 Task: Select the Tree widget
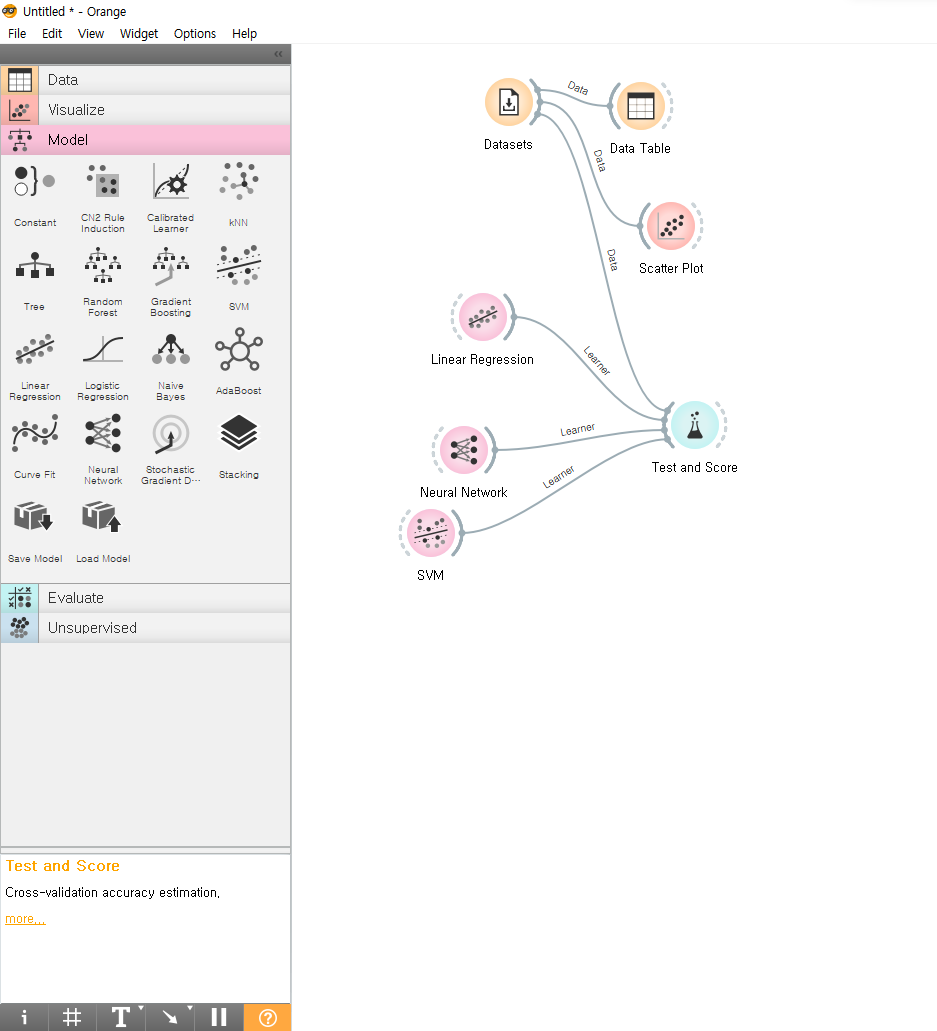click(34, 265)
